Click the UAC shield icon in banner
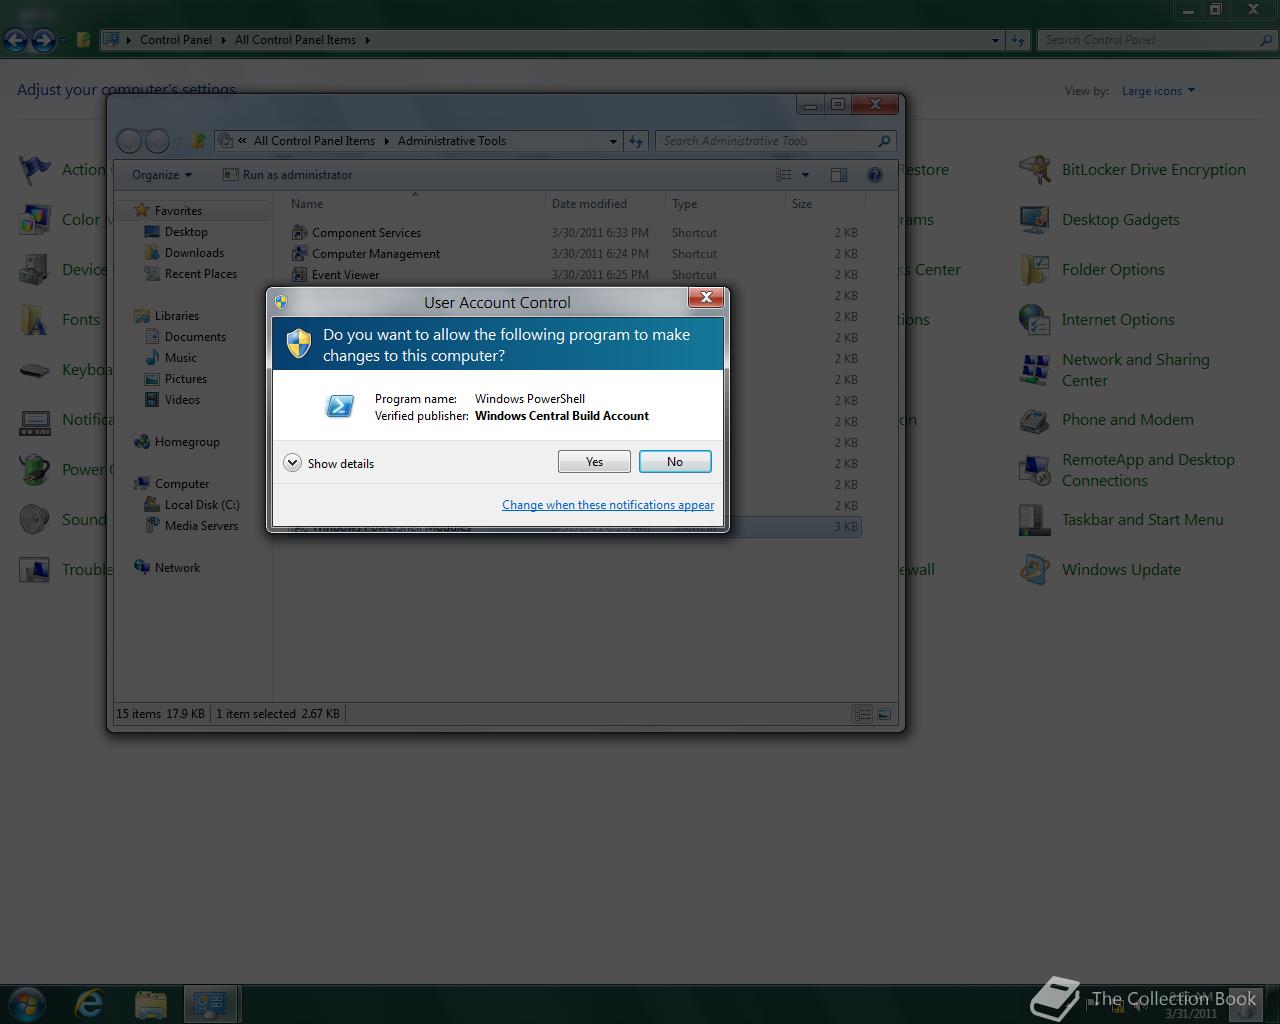The image size is (1280, 1024). tap(298, 344)
